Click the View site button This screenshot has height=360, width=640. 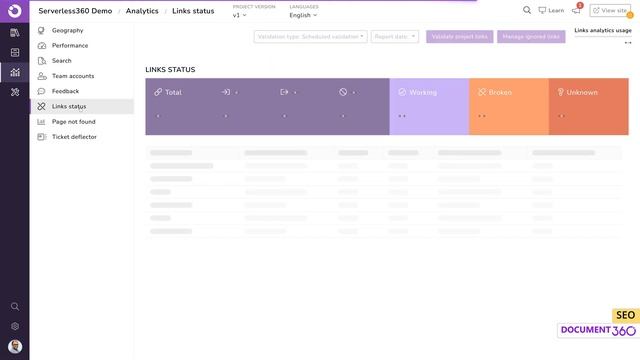pyautogui.click(x=610, y=11)
